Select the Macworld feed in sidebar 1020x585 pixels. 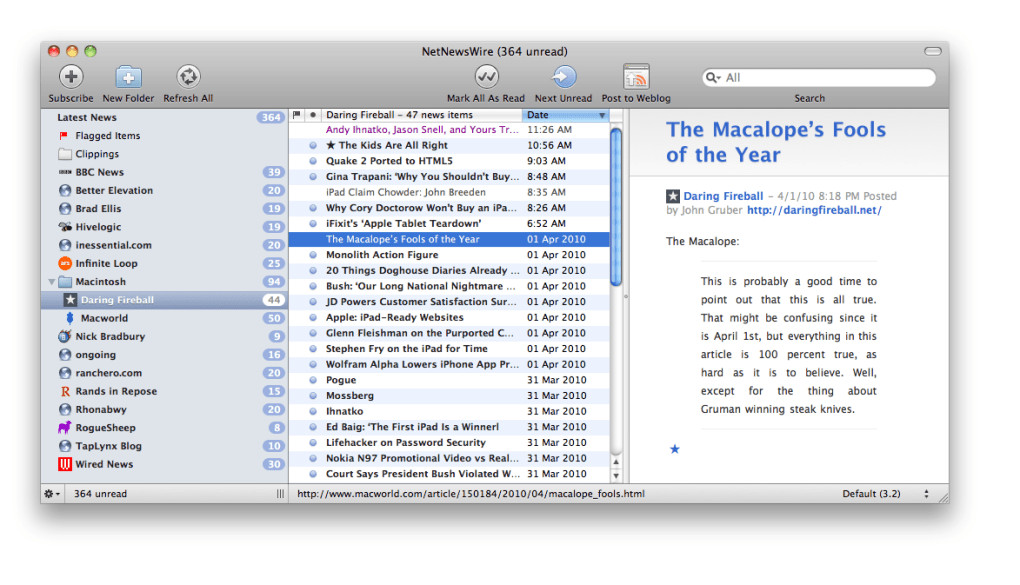[104, 318]
